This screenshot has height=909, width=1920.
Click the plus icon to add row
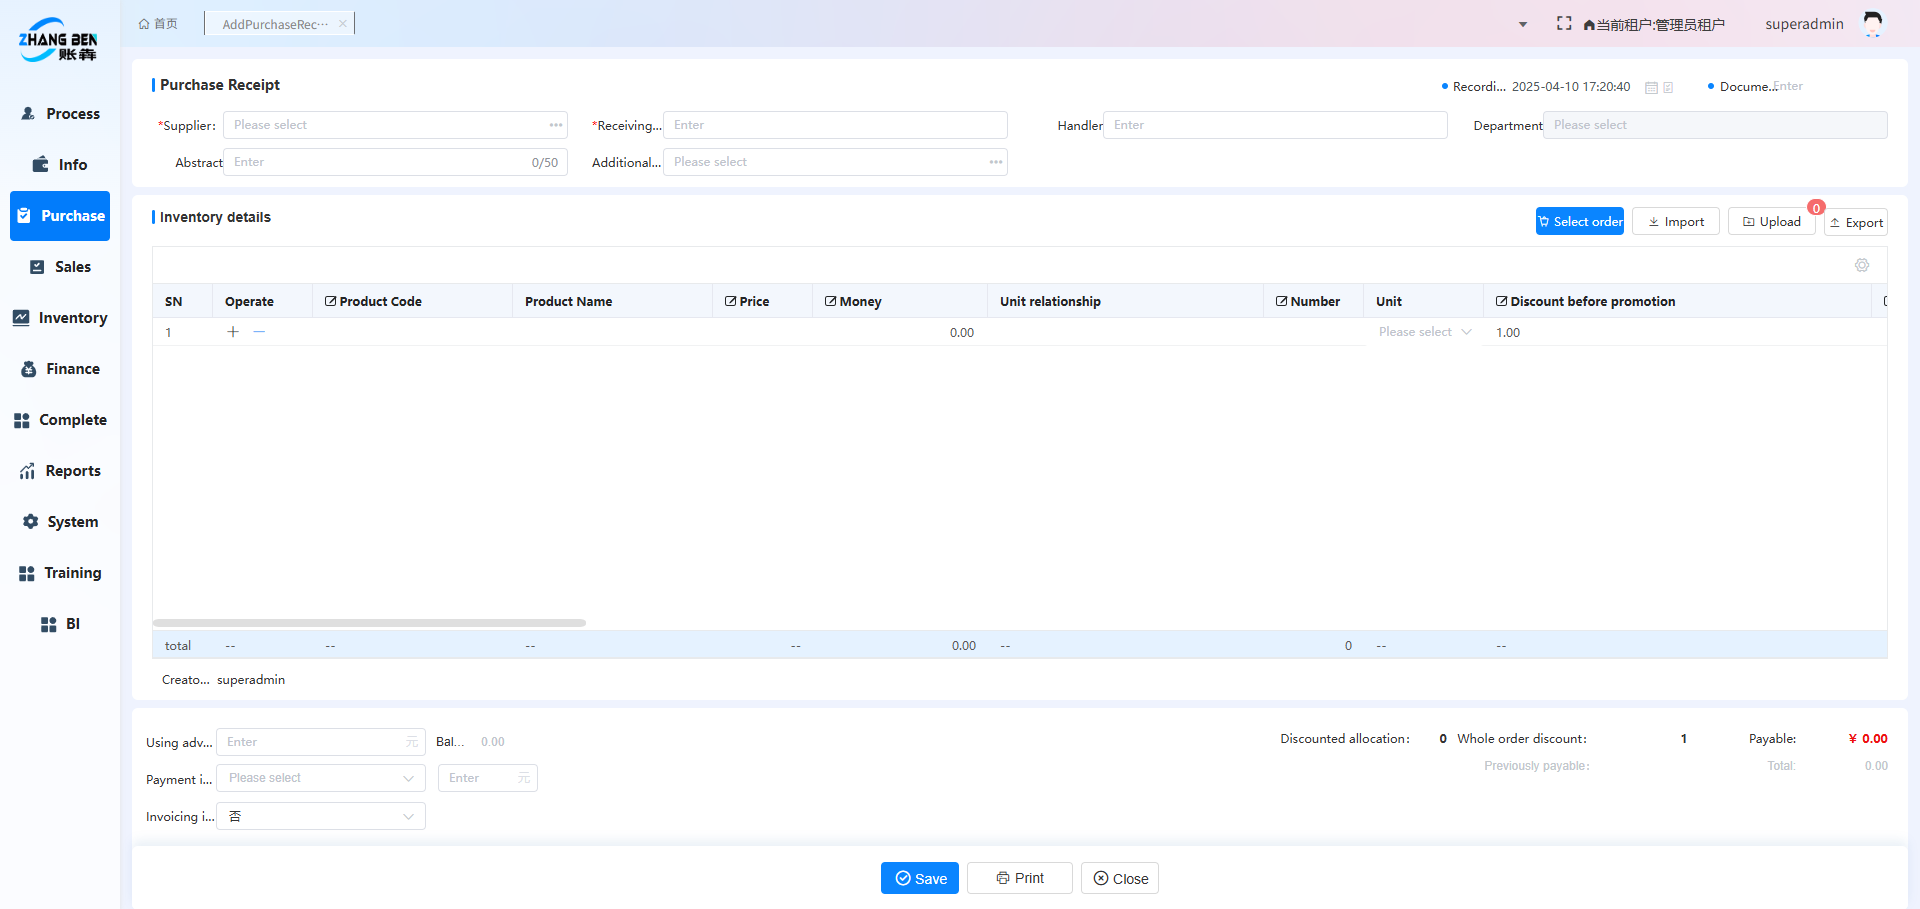[x=233, y=332]
